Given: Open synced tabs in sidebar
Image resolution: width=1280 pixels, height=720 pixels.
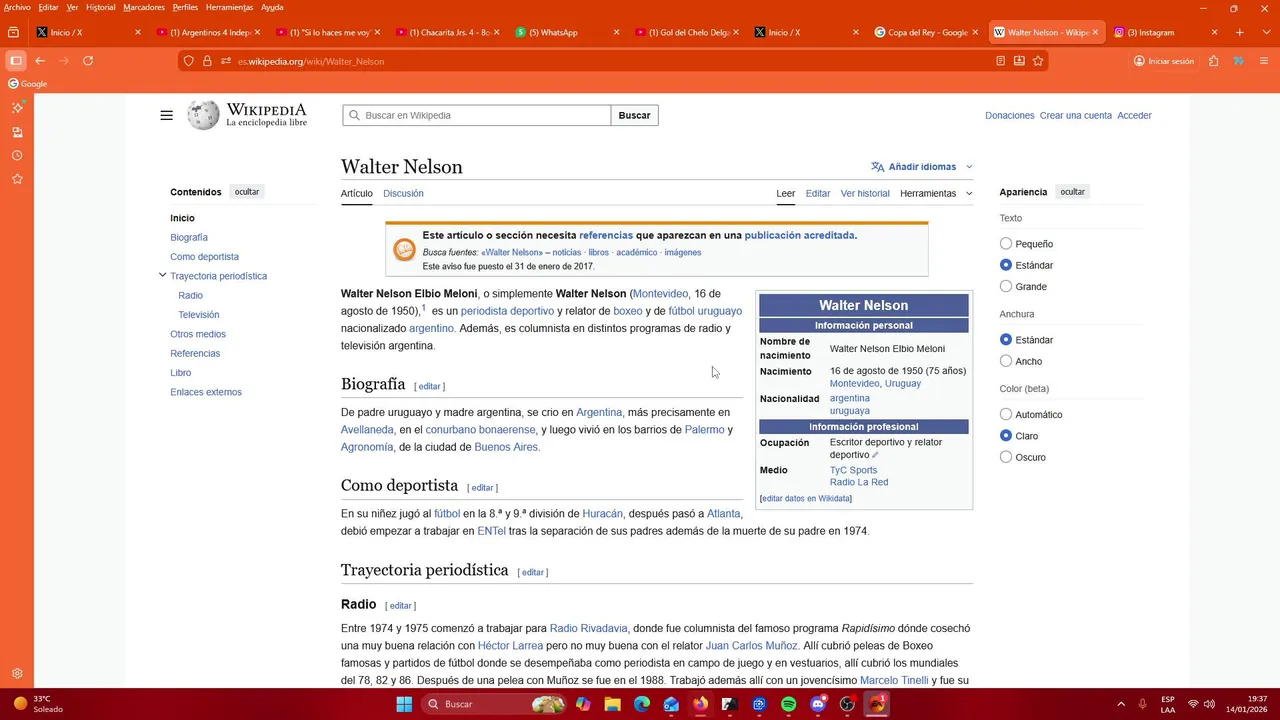Looking at the screenshot, I should point(17,132).
